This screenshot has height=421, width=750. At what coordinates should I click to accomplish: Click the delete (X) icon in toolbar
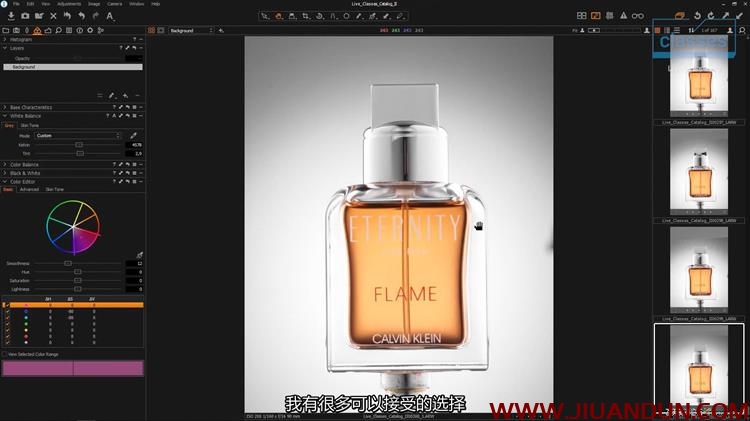point(53,16)
